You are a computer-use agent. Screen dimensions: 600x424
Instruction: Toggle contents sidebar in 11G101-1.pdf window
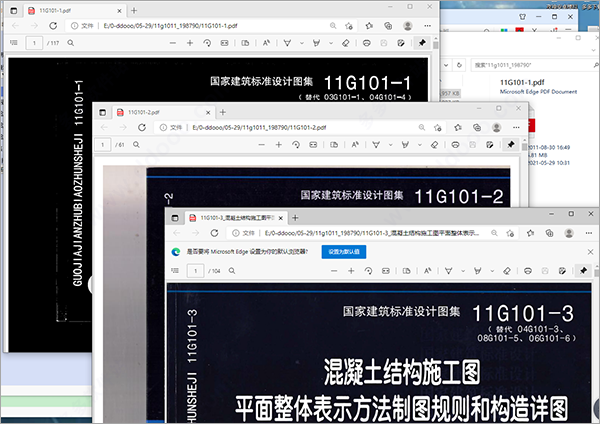click(14, 43)
